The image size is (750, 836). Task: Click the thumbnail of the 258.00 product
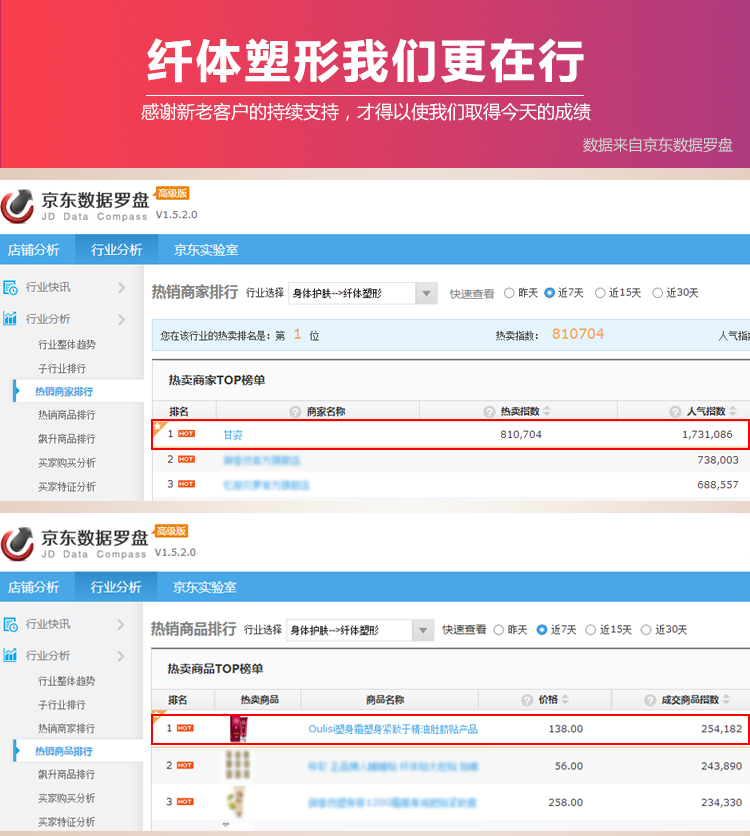[236, 802]
